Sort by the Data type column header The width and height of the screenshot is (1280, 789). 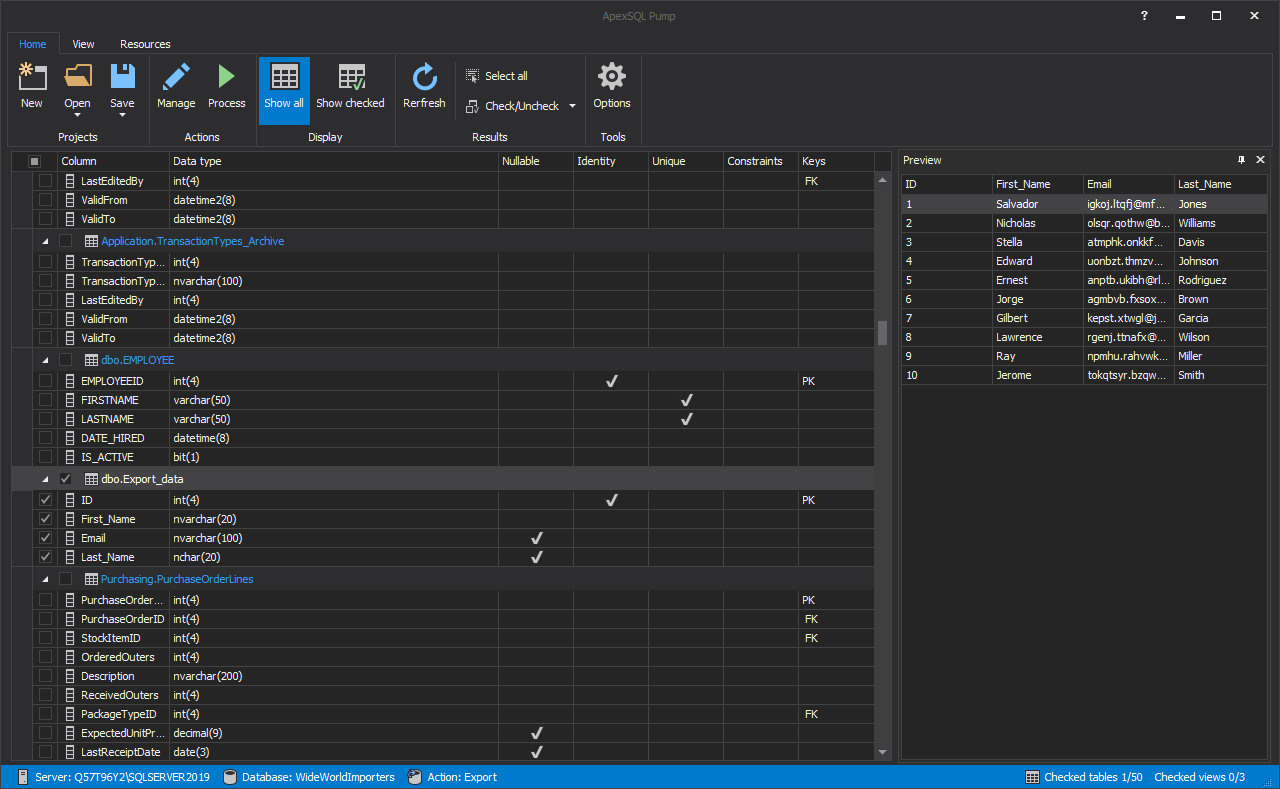click(333, 161)
